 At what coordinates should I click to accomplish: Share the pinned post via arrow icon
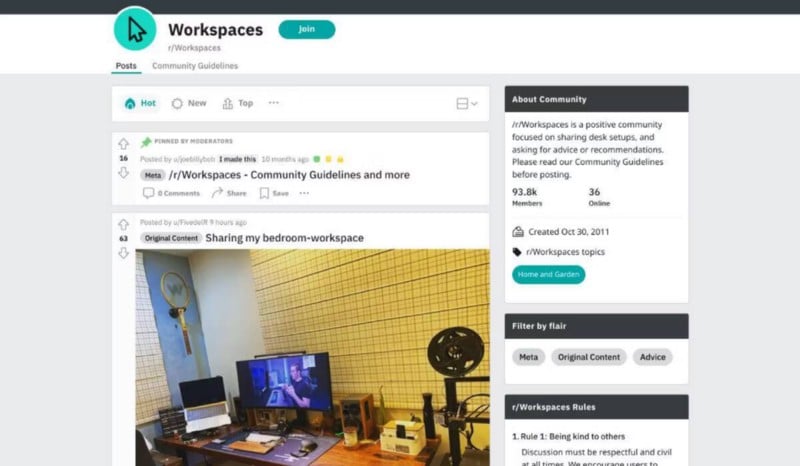click(x=217, y=192)
